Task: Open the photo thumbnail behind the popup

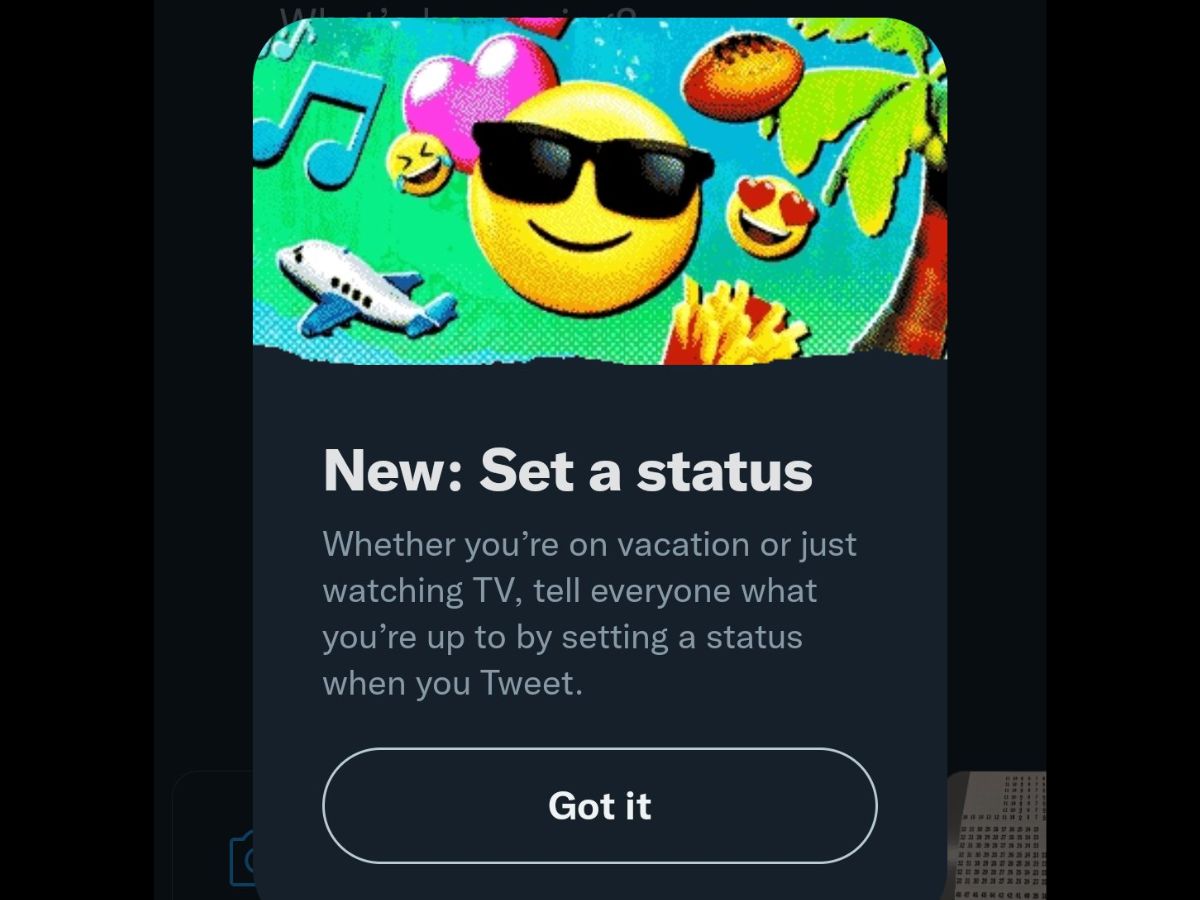Action: [x=995, y=835]
